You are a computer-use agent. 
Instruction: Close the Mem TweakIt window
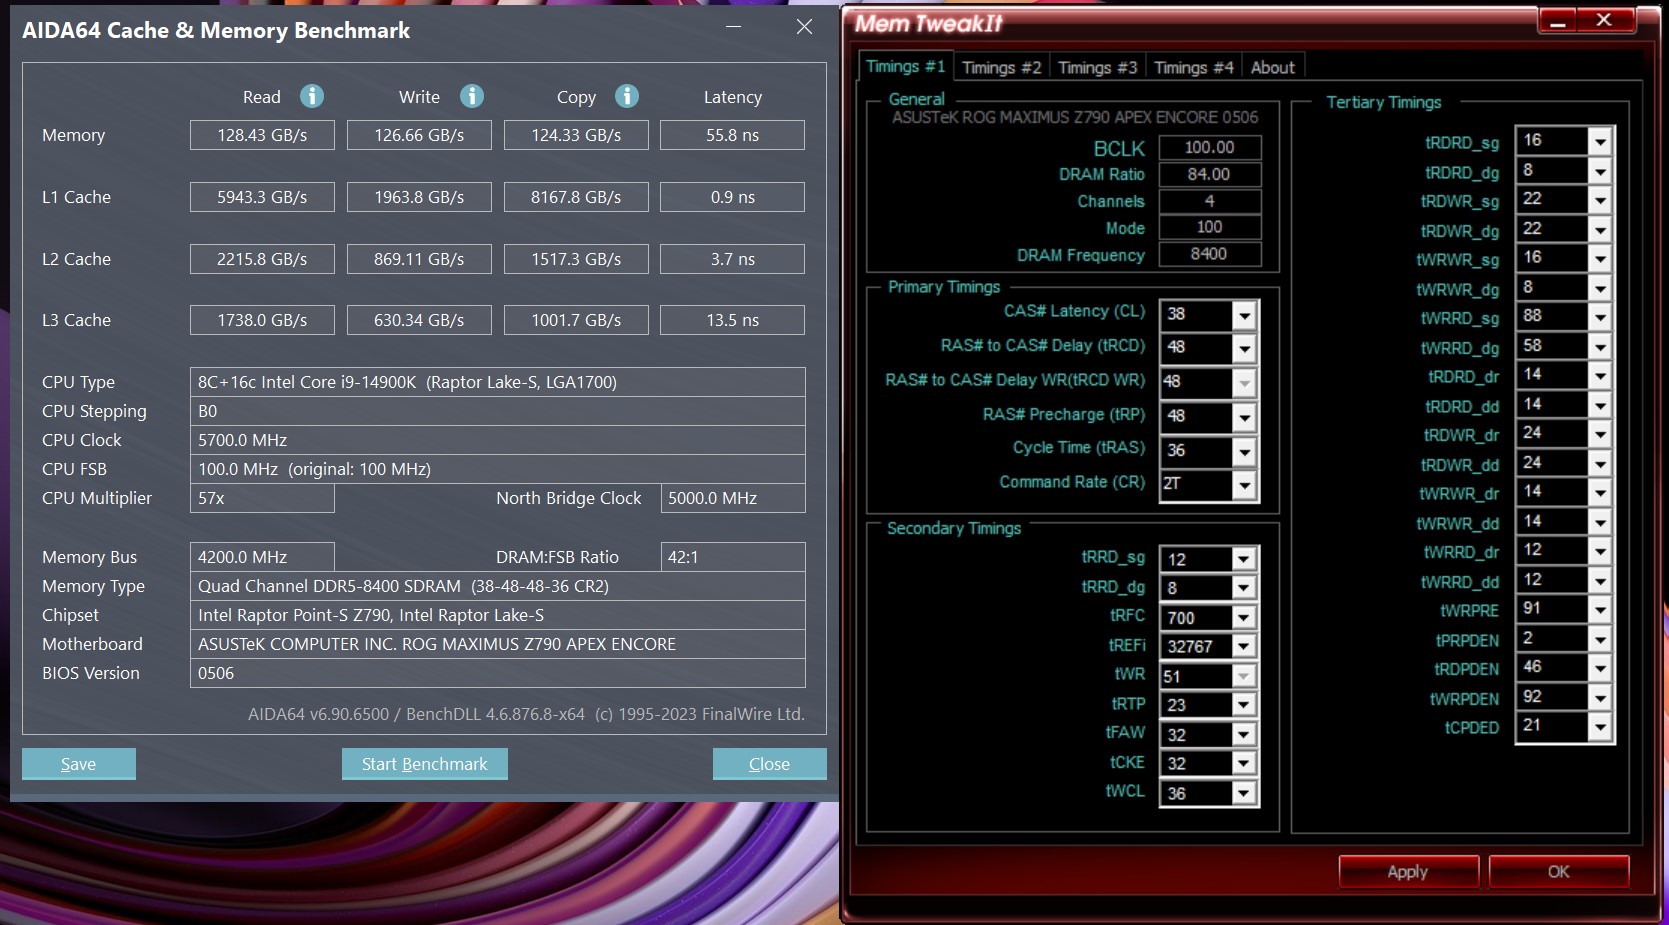tap(1604, 20)
